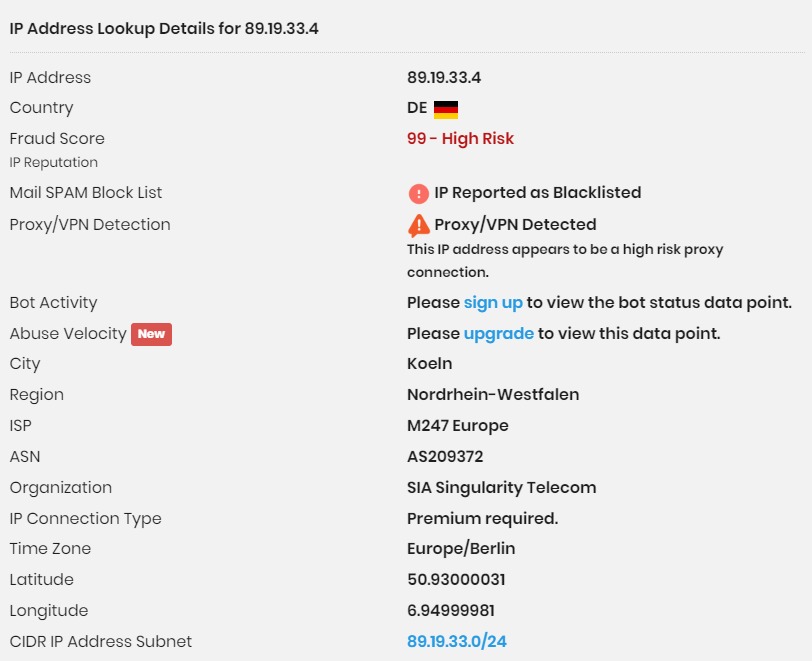Click the latitude value 50.93000031

click(456, 580)
